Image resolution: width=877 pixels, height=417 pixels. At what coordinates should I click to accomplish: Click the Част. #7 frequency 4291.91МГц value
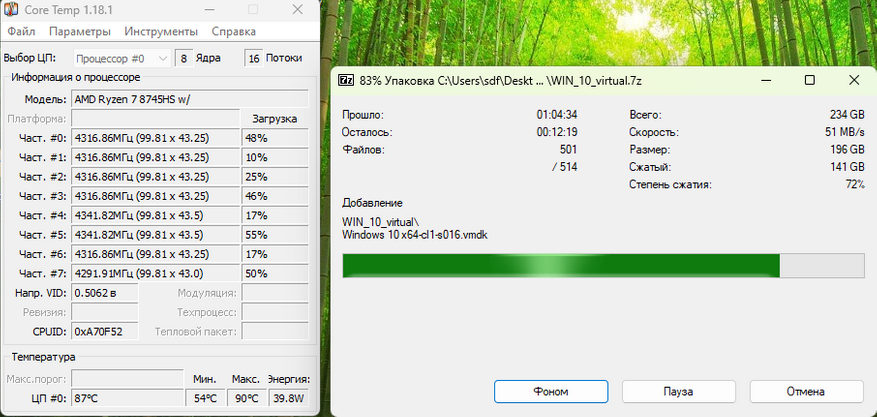click(x=156, y=273)
